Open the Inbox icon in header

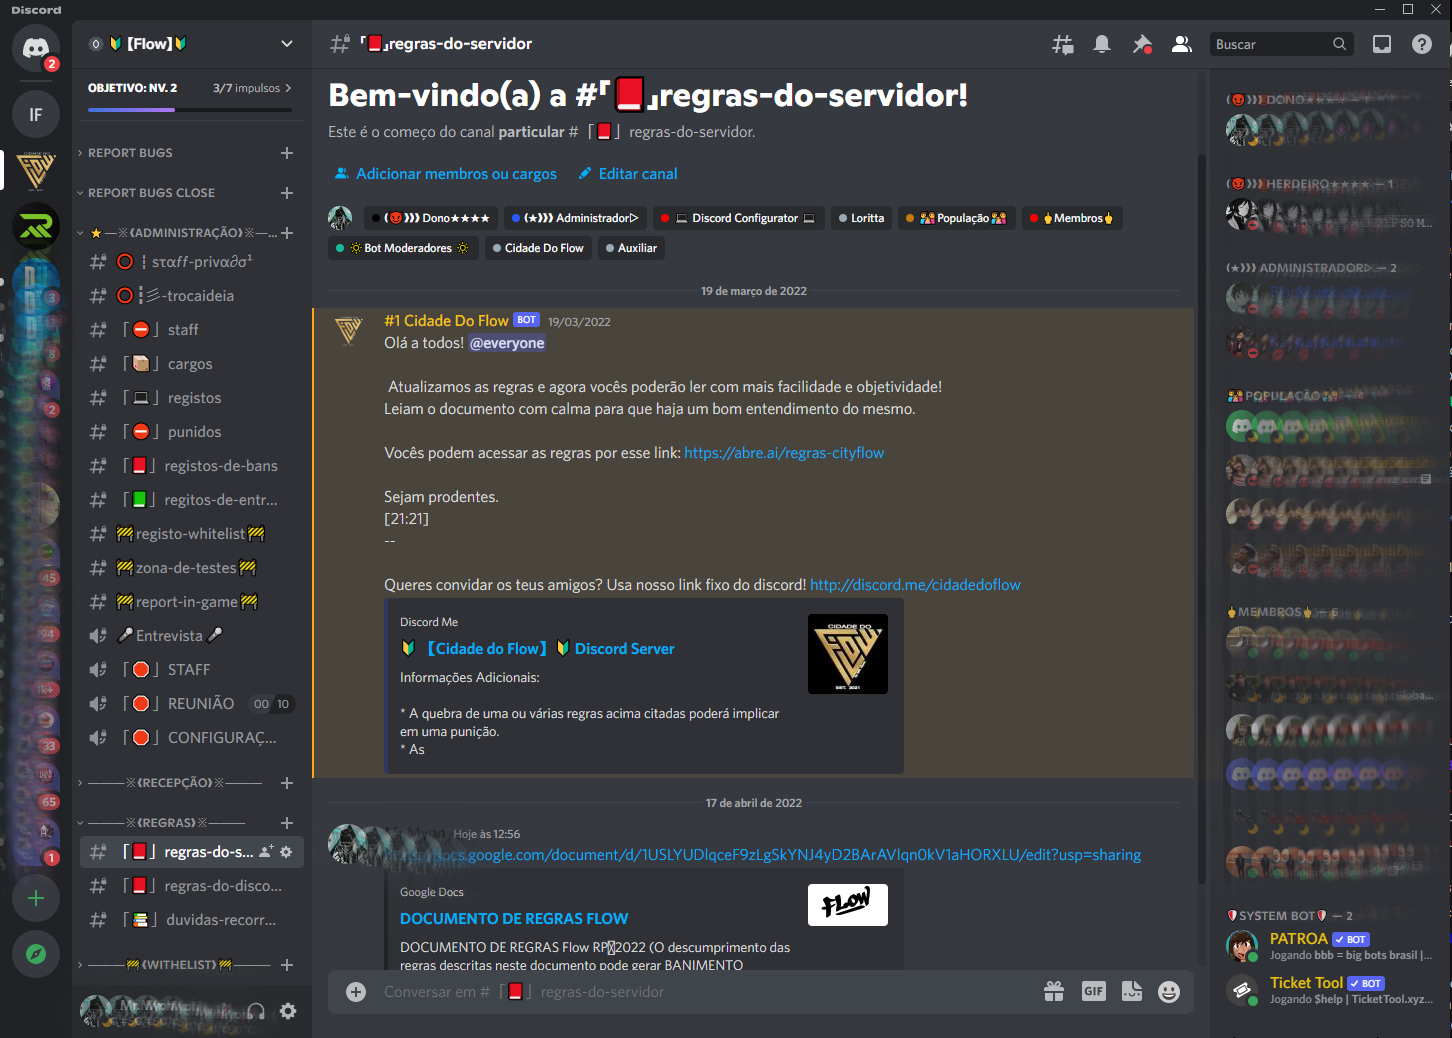(x=1382, y=44)
